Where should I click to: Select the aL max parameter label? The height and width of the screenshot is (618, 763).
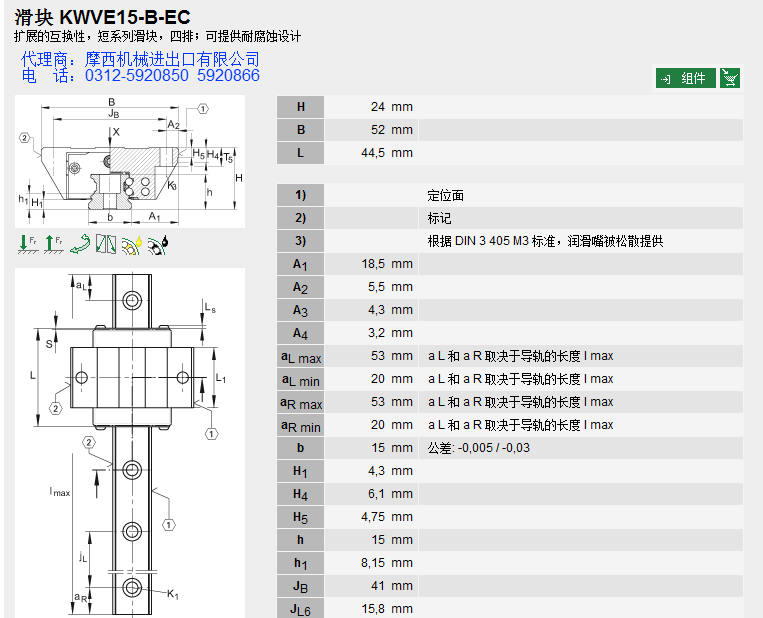(x=300, y=356)
